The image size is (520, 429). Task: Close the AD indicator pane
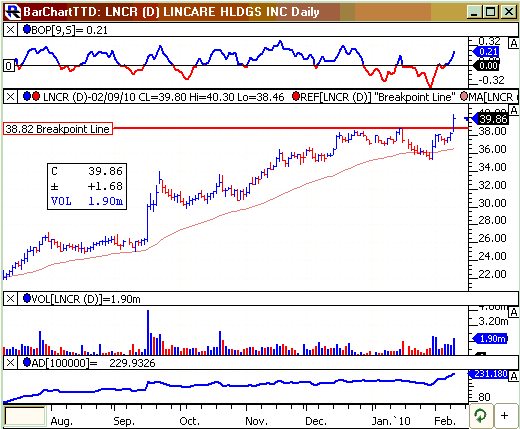coord(10,363)
